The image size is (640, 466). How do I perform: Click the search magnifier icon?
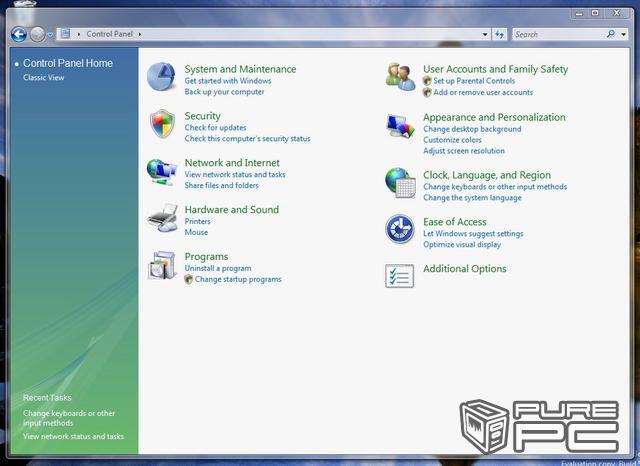click(611, 34)
